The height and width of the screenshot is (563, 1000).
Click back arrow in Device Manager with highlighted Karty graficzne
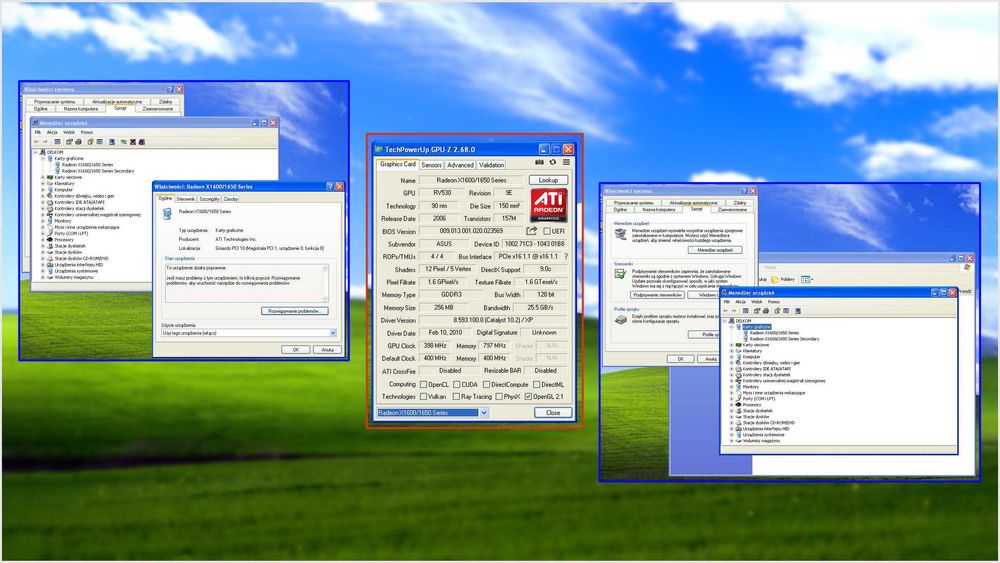(726, 311)
